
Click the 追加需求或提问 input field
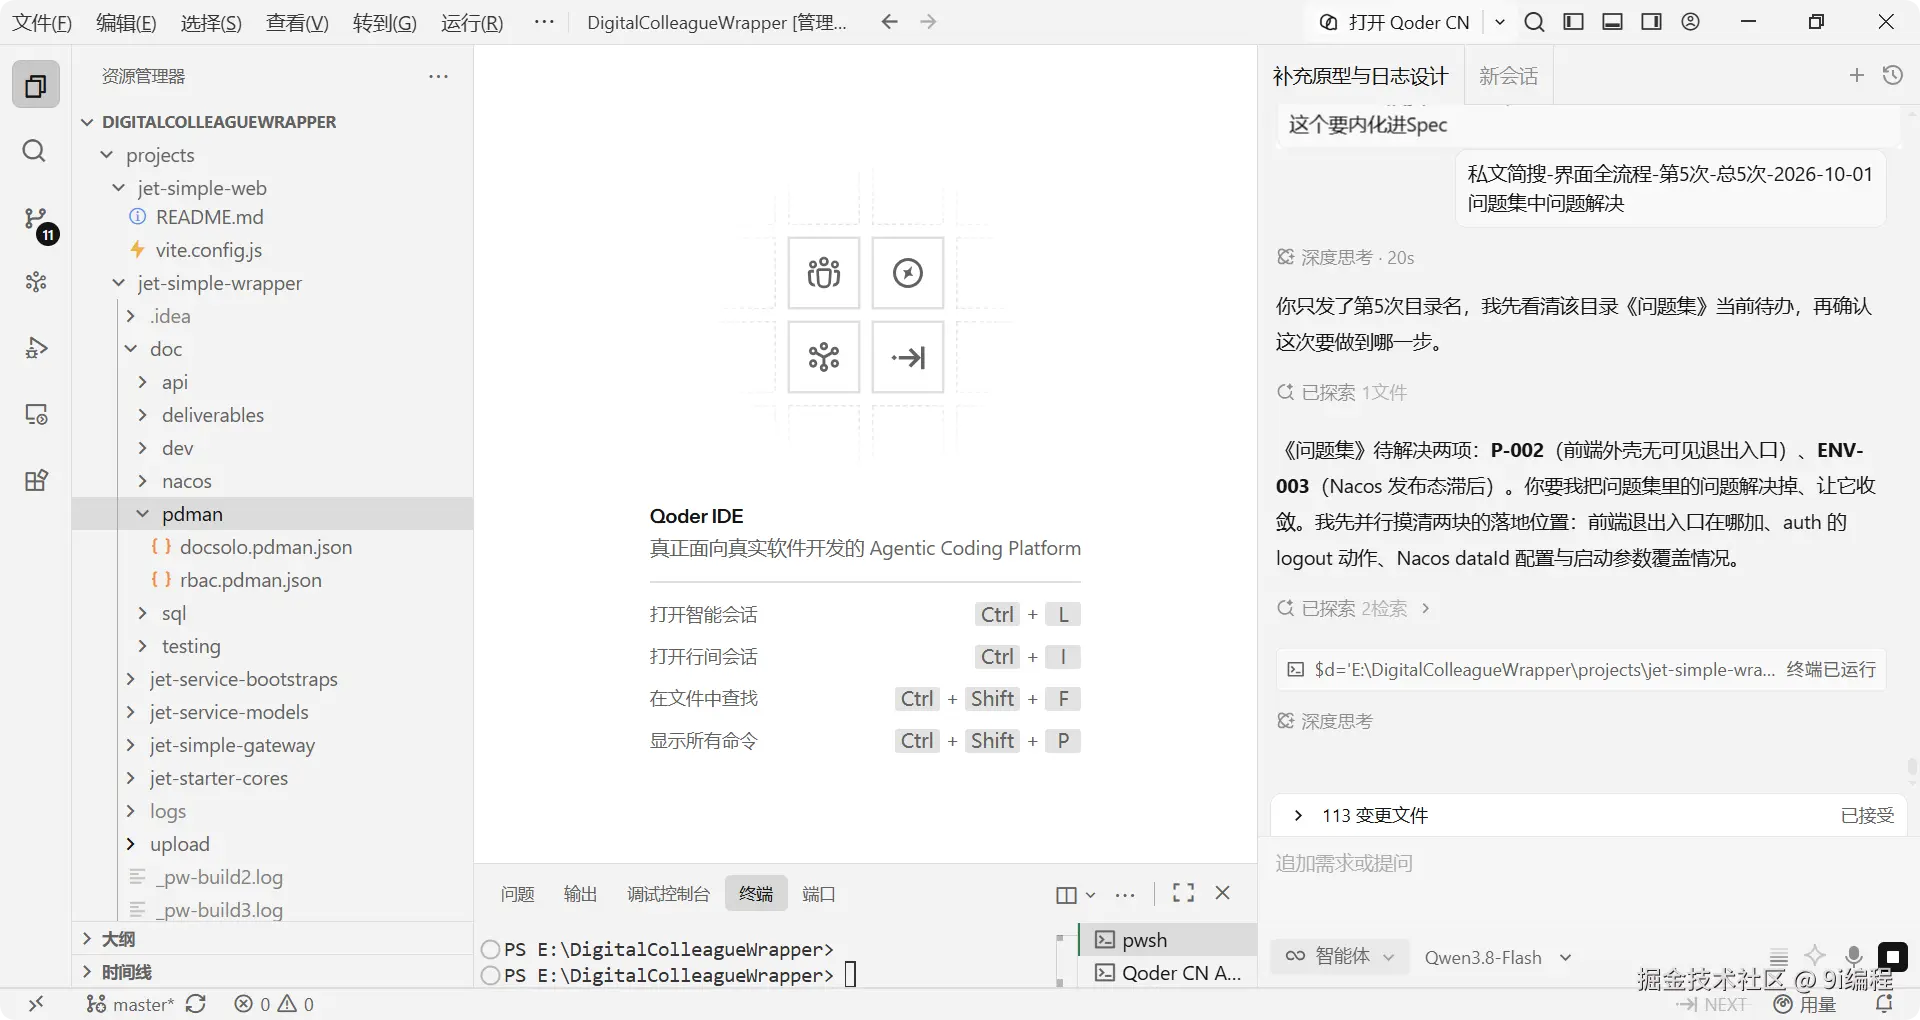click(1588, 863)
